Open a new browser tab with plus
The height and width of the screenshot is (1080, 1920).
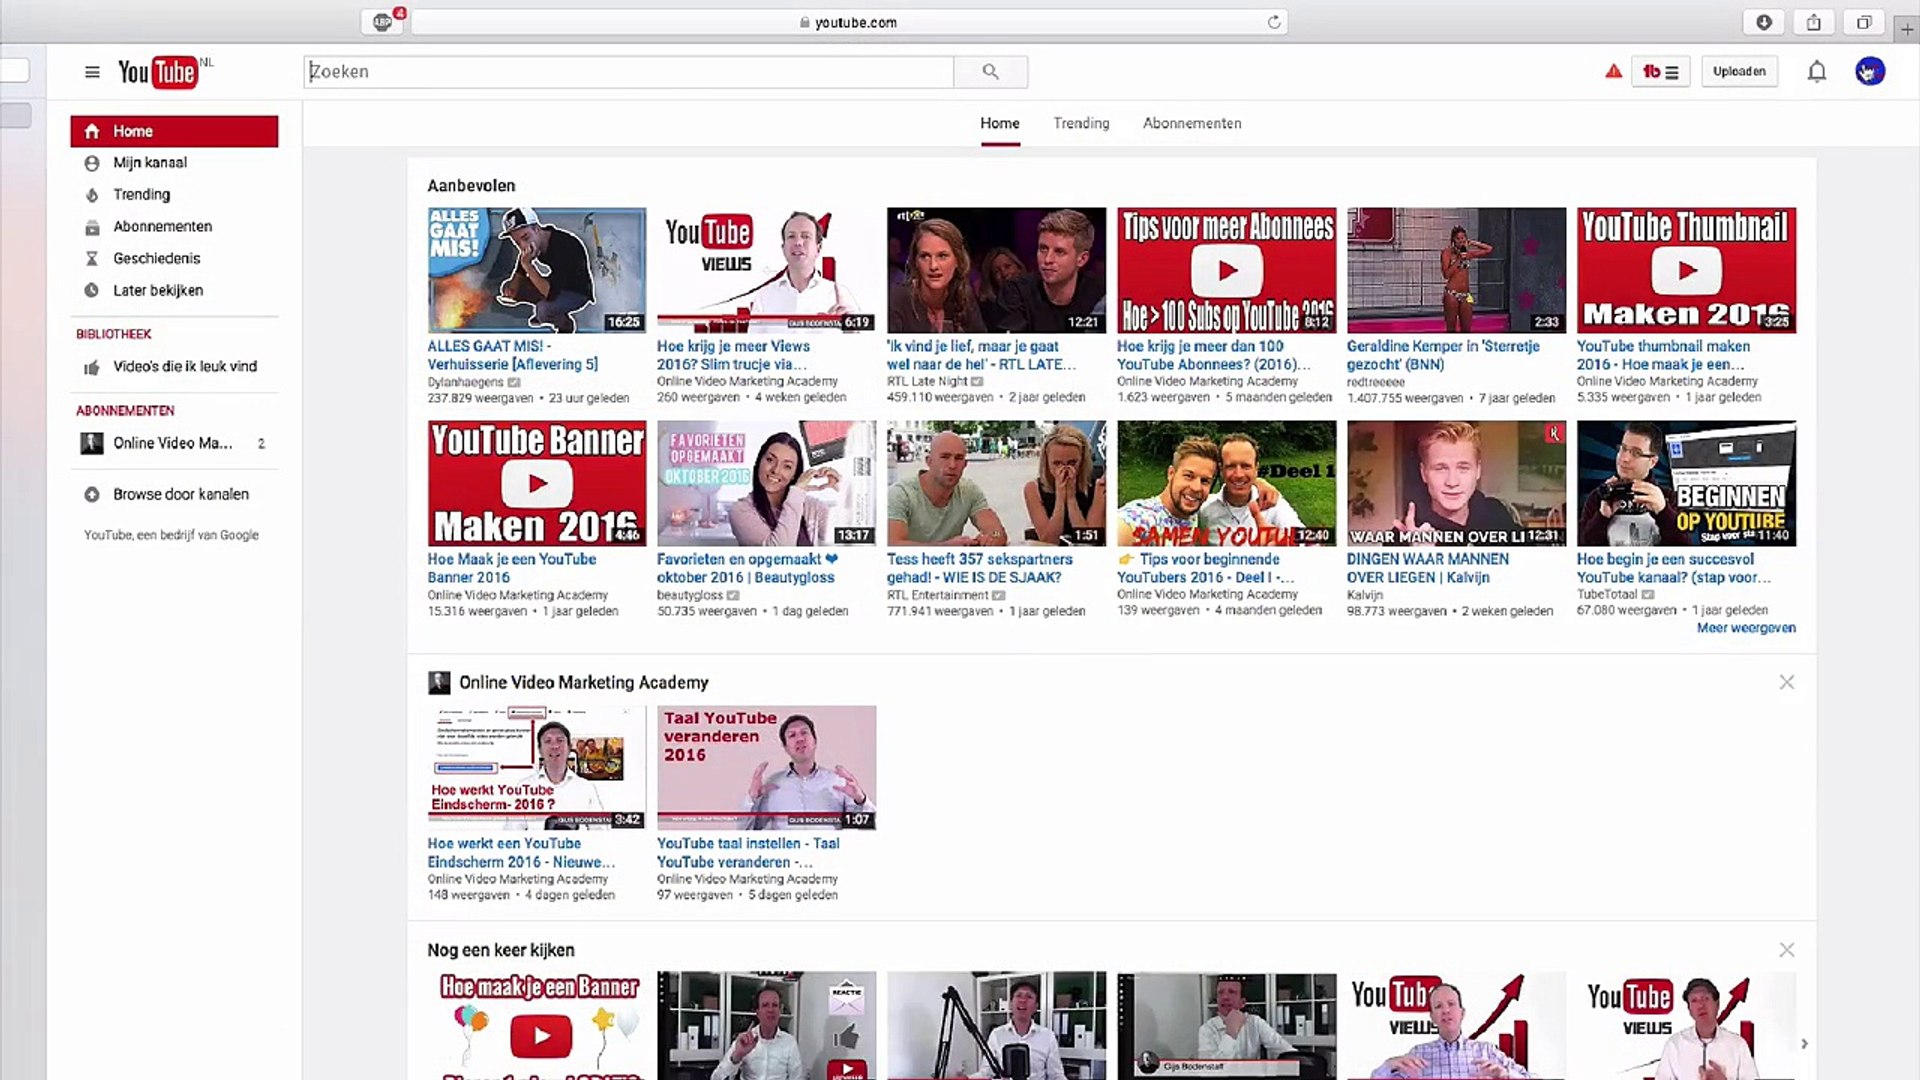coord(1907,28)
